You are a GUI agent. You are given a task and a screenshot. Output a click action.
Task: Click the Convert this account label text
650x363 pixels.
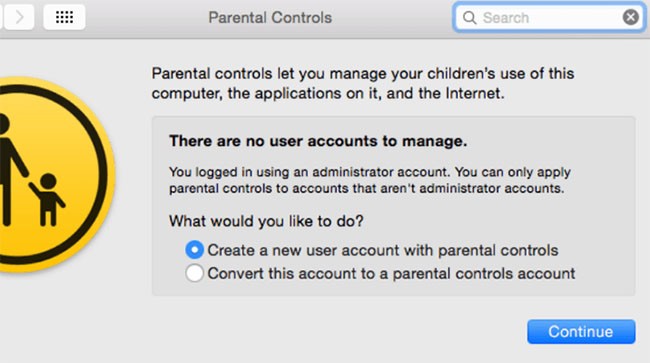coord(391,273)
